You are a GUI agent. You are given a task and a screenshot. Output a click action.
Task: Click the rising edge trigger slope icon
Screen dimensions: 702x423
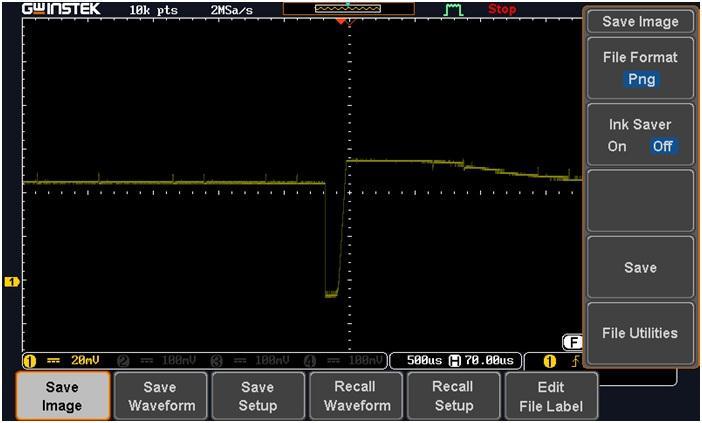click(x=575, y=361)
